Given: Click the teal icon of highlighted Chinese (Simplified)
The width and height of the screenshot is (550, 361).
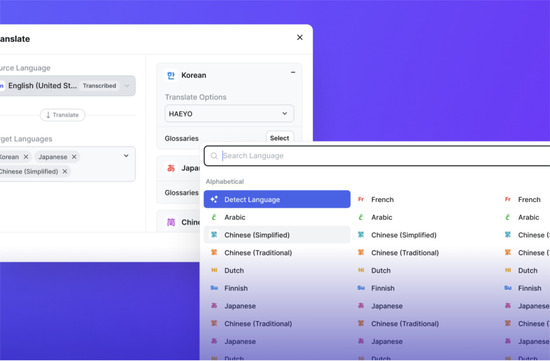Looking at the screenshot, I should click(214, 235).
